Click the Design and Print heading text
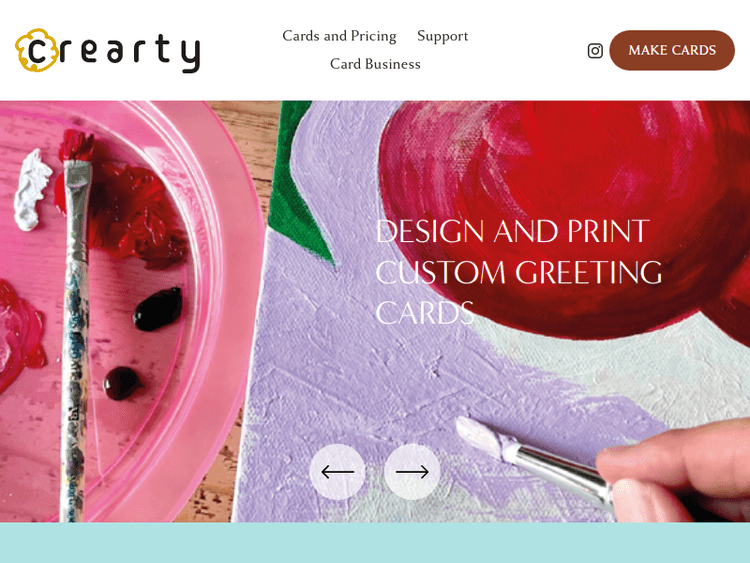The height and width of the screenshot is (563, 750). tap(513, 232)
